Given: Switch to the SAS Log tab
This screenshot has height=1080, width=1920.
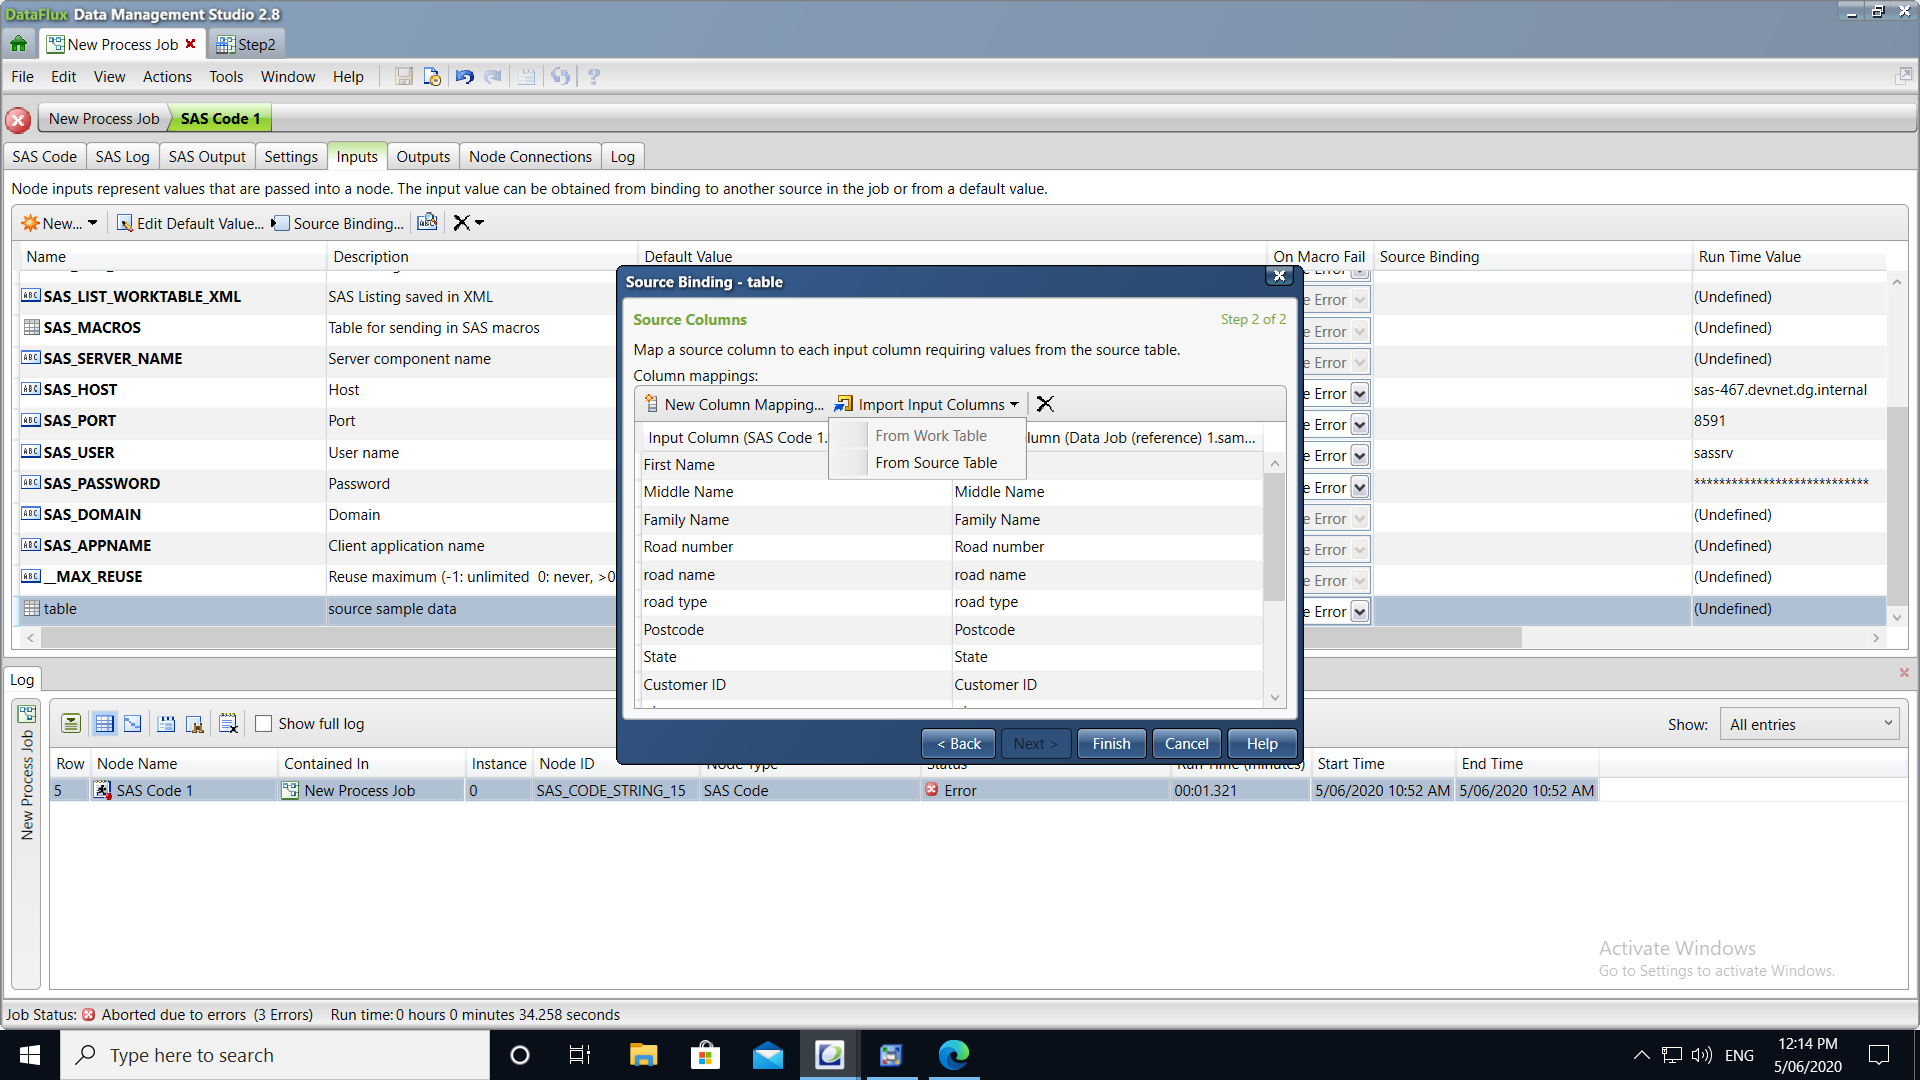Looking at the screenshot, I should click(x=122, y=157).
